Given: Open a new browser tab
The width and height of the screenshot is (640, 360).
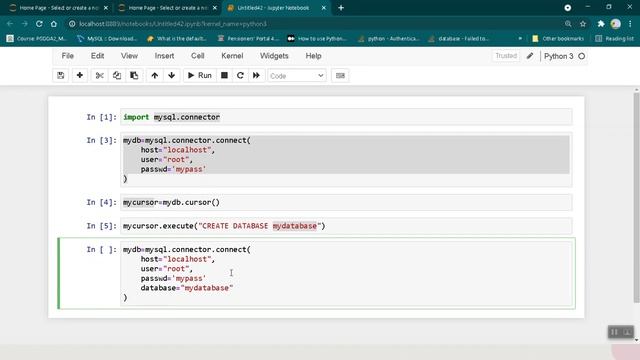Looking at the screenshot, I should click(x=341, y=8).
